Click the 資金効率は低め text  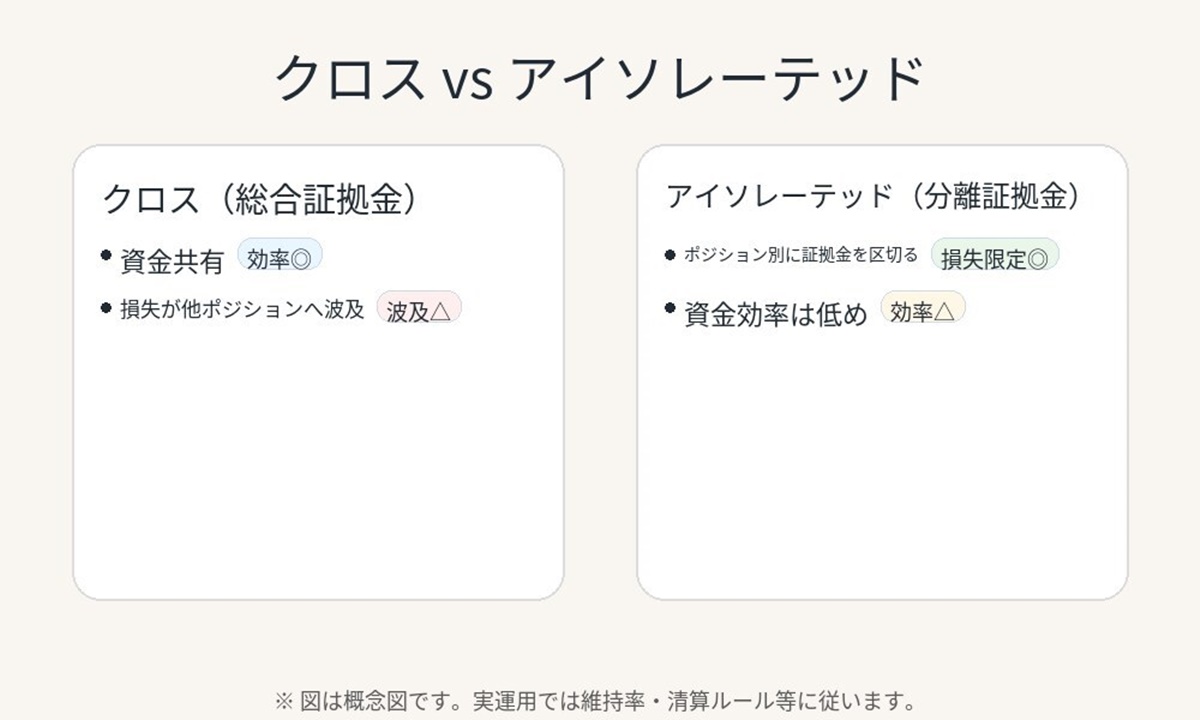click(x=776, y=315)
